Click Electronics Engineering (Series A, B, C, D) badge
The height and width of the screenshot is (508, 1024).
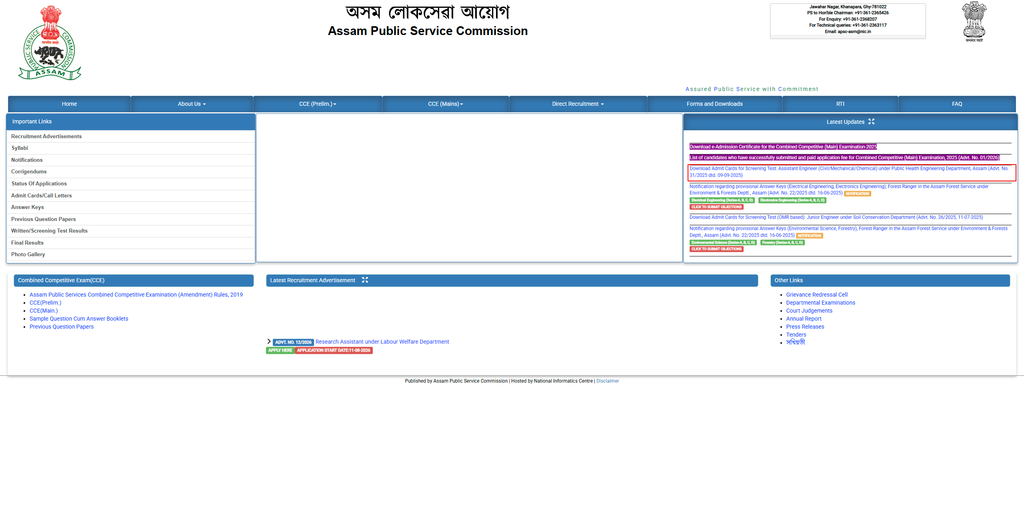[x=792, y=200]
